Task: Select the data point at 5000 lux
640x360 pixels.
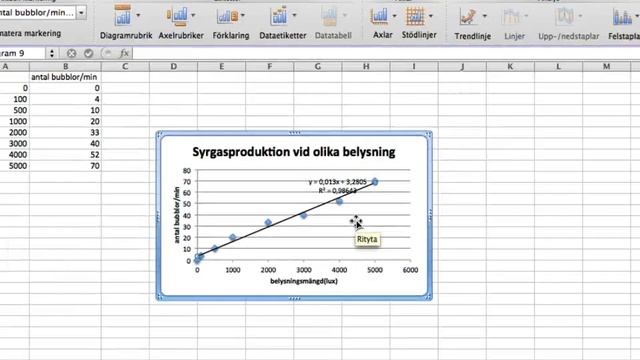Action: 375,182
